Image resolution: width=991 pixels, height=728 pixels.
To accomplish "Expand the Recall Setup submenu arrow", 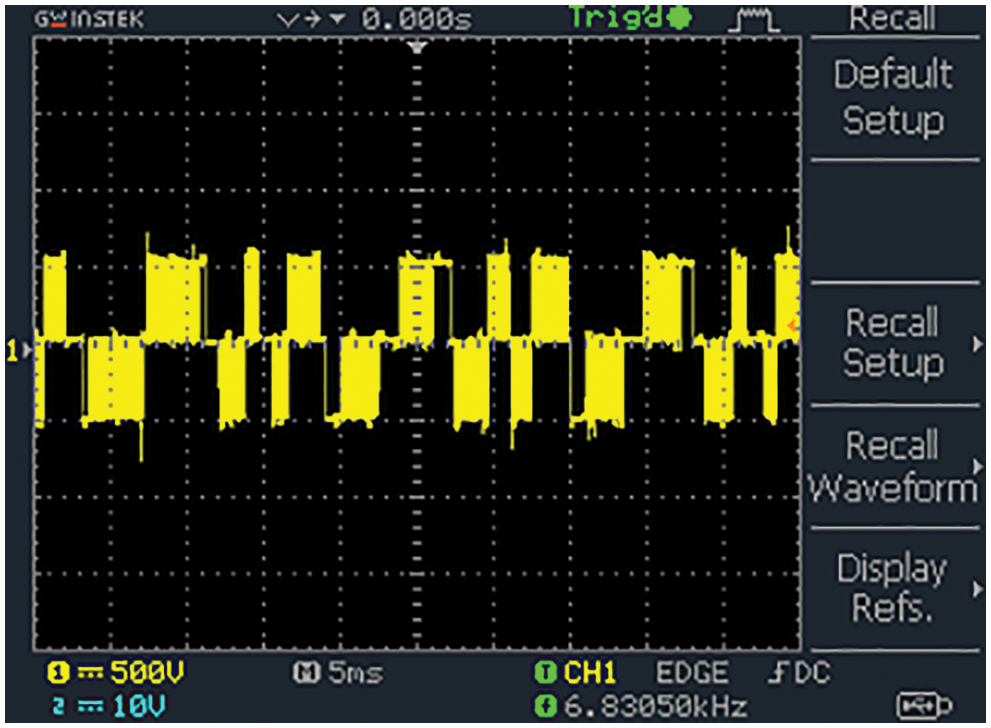I will coord(977,343).
